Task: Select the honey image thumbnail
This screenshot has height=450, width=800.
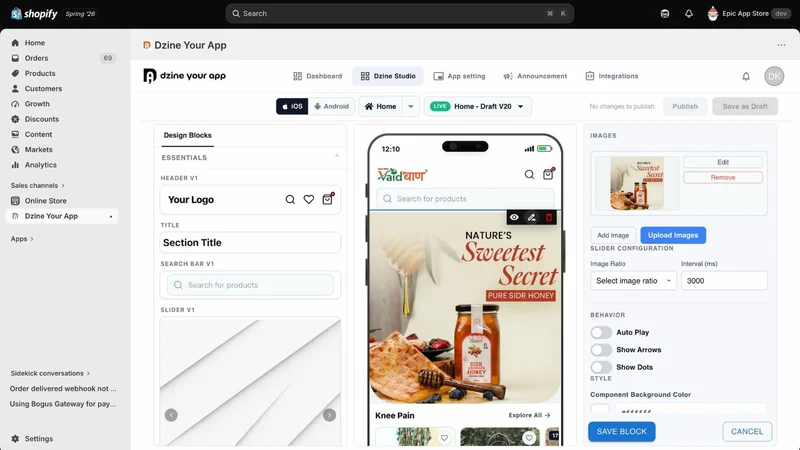Action: pos(637,184)
